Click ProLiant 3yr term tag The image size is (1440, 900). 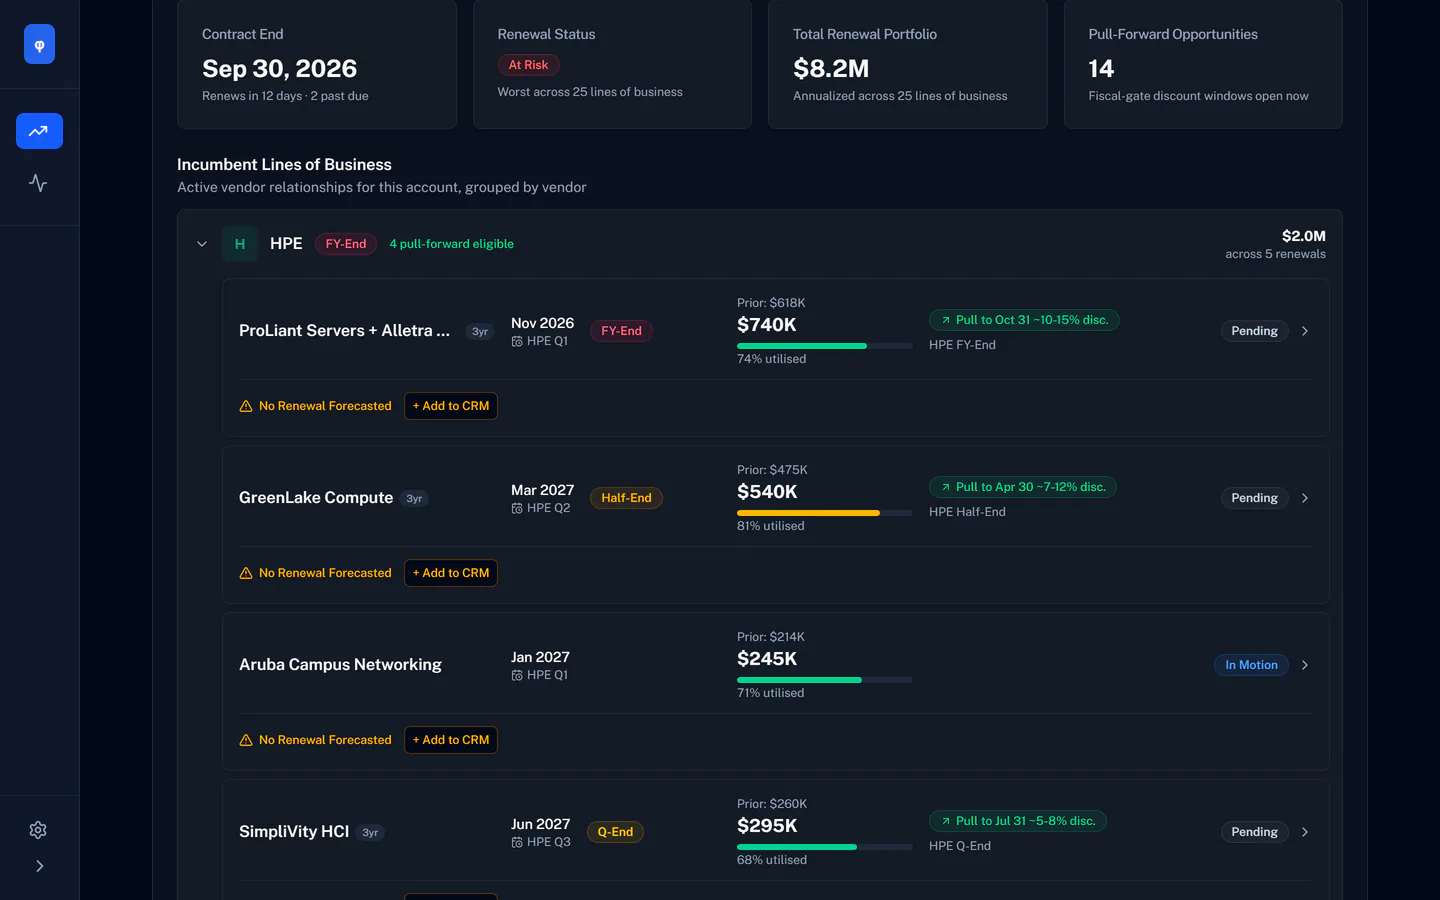click(480, 332)
